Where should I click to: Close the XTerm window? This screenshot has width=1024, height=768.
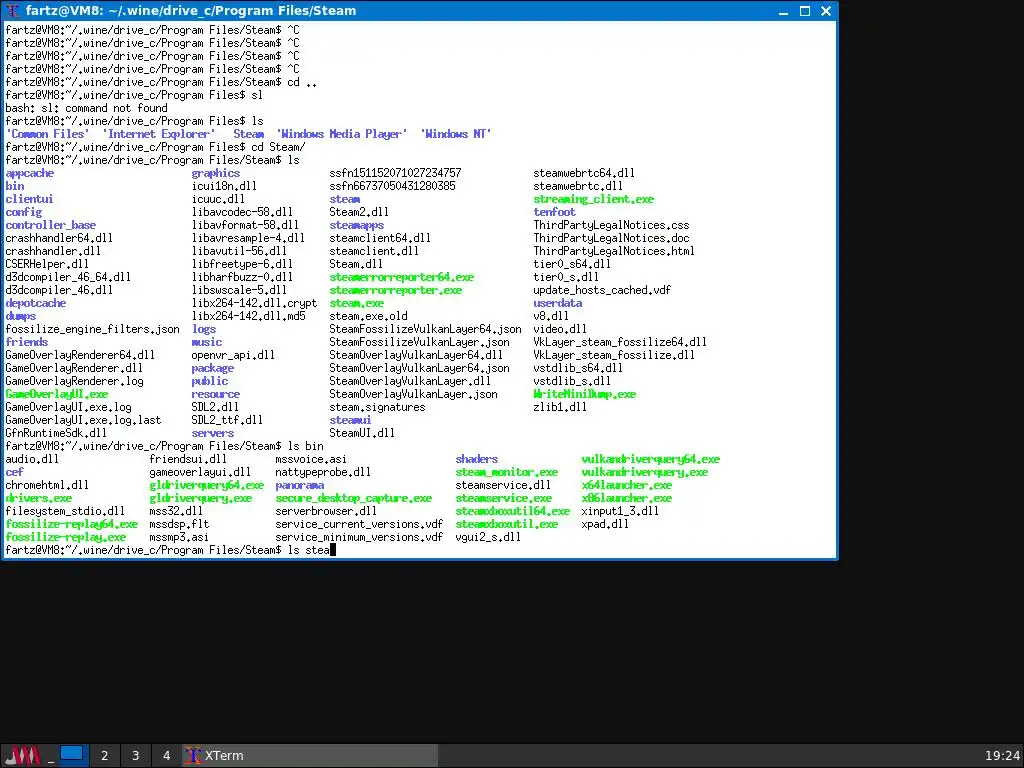tap(825, 11)
